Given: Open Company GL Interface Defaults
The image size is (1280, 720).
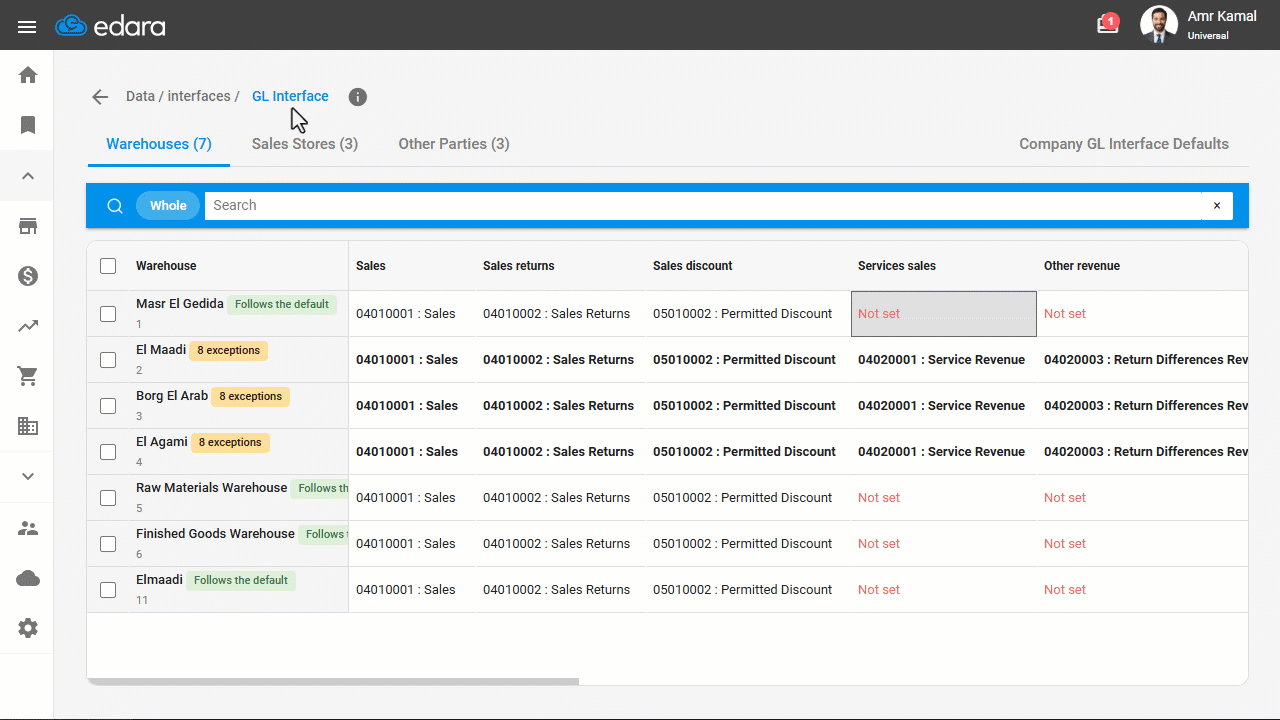Looking at the screenshot, I should click(x=1124, y=144).
